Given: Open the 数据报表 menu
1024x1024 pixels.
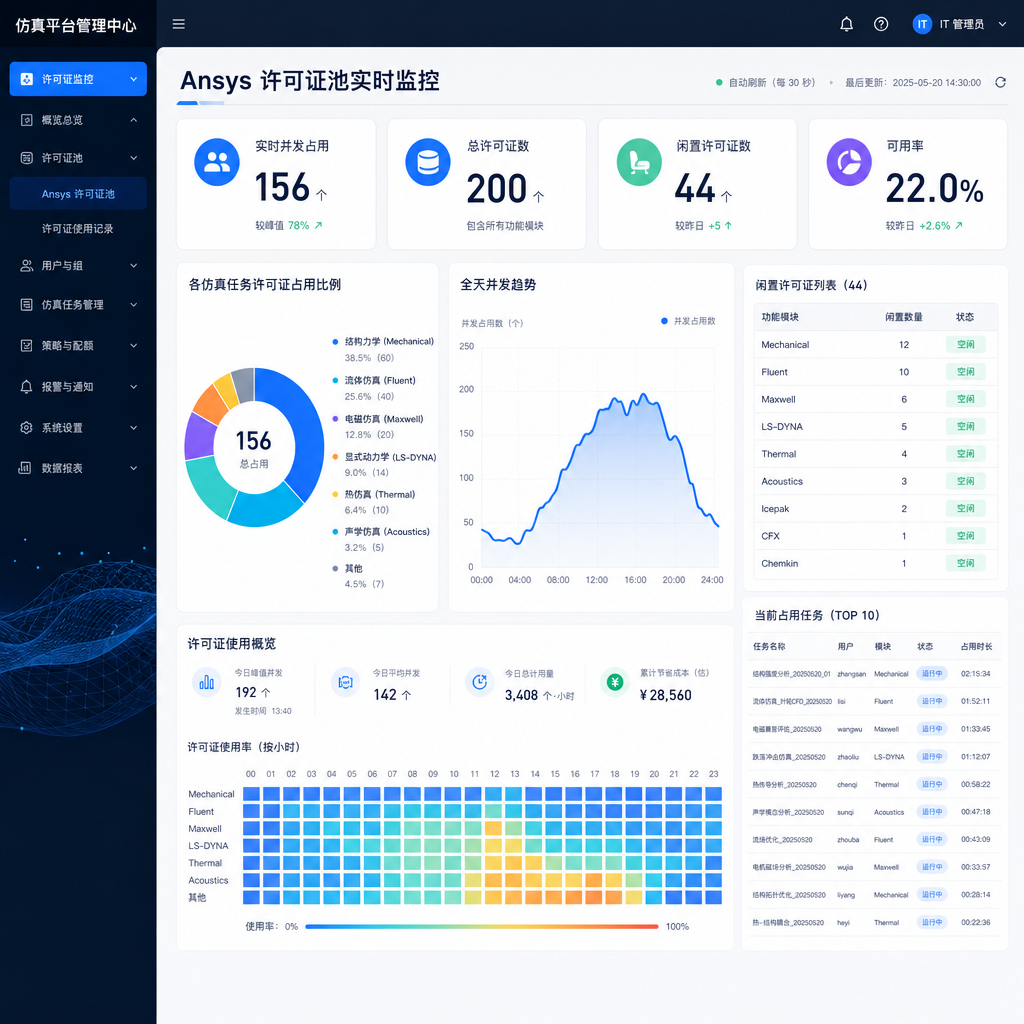Looking at the screenshot, I should (78, 468).
